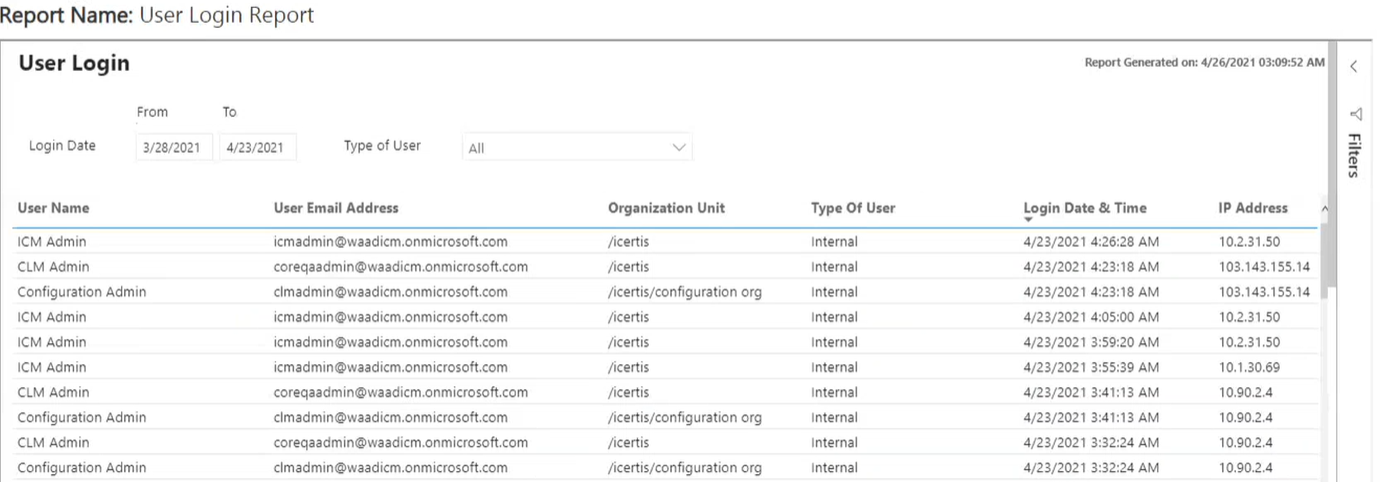Open the Type of User dropdown
Screen dimensions: 1380x482
[577, 147]
